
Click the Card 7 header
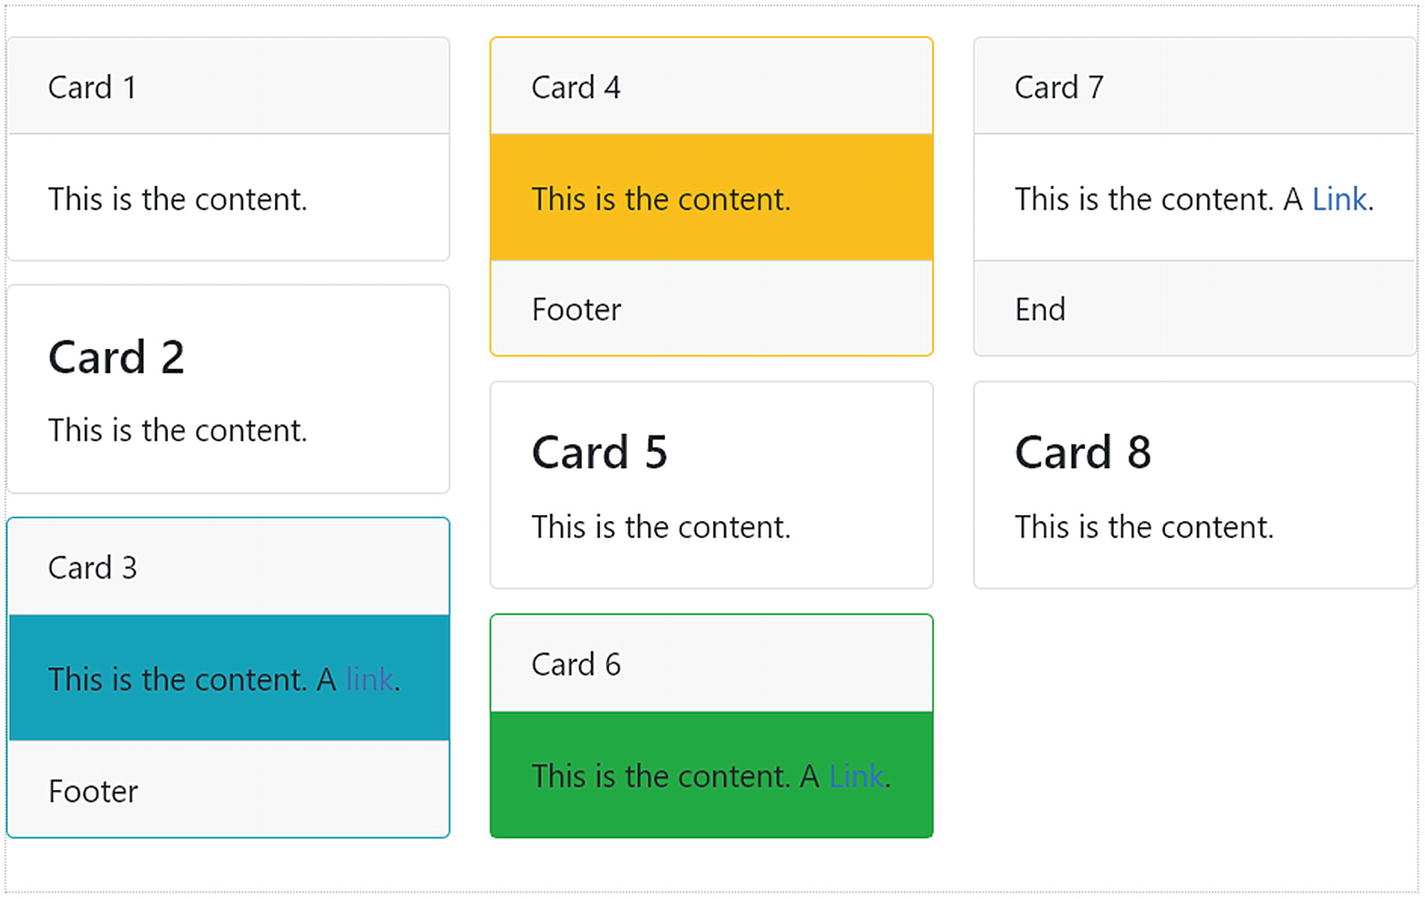pos(1059,87)
